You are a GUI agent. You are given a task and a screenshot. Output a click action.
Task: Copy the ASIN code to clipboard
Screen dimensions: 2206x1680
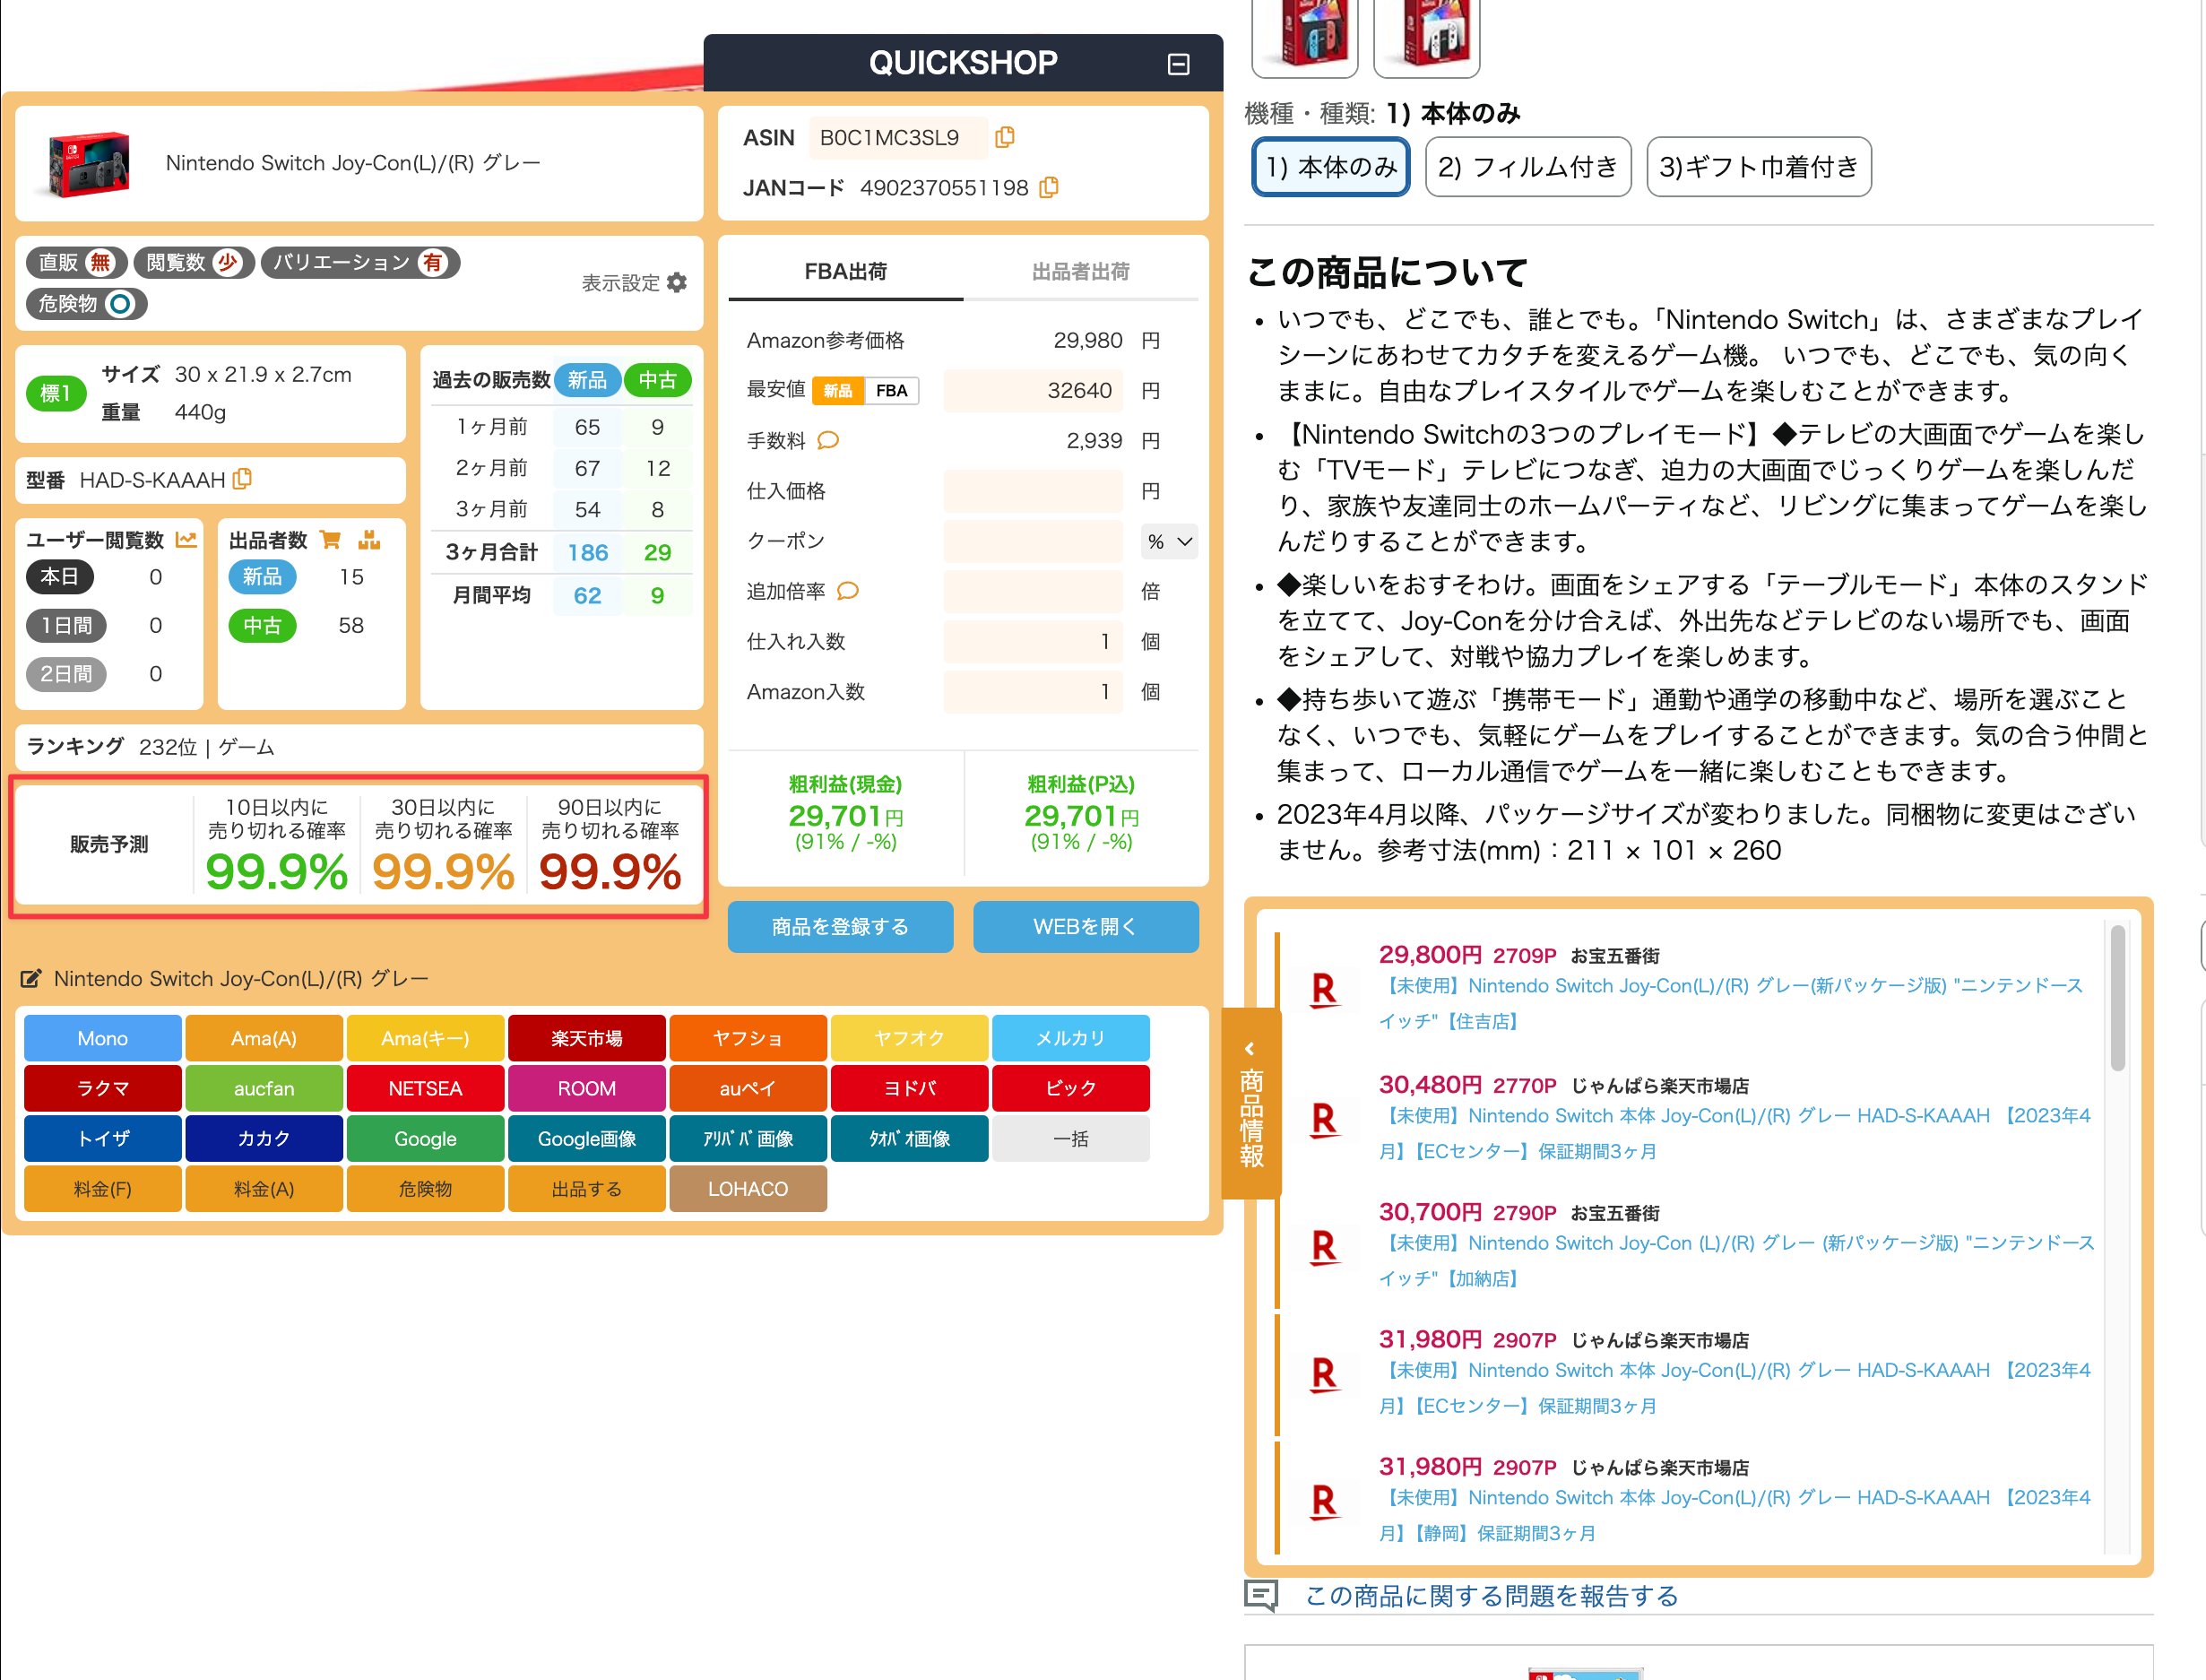tap(1005, 137)
